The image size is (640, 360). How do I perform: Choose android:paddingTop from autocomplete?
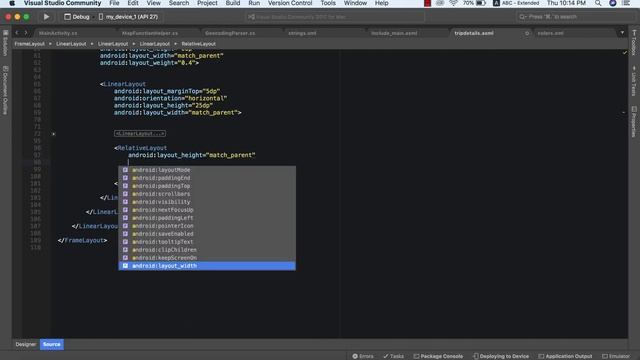[x=207, y=186]
